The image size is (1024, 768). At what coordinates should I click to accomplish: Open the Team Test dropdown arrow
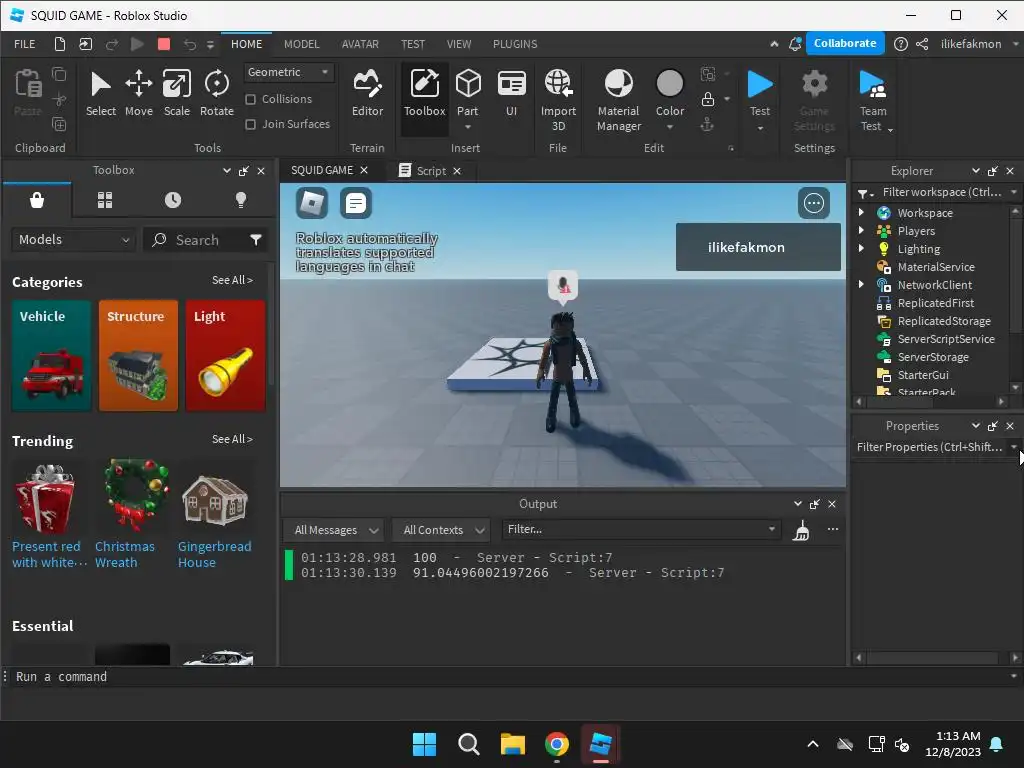(x=890, y=130)
